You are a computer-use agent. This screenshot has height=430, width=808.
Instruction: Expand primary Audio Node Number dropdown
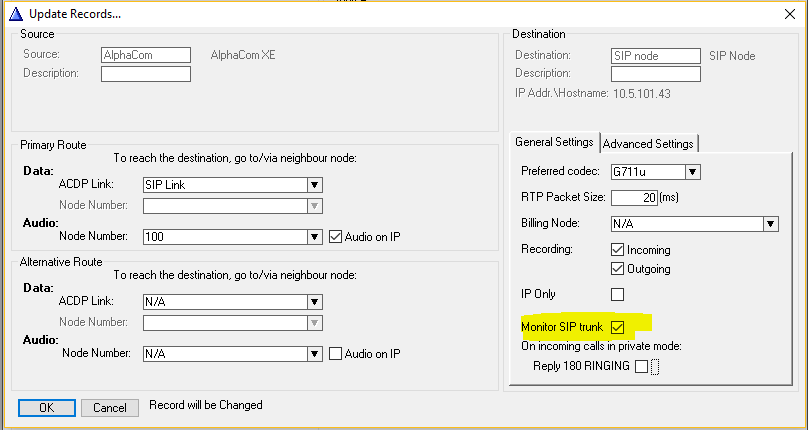click(x=314, y=237)
